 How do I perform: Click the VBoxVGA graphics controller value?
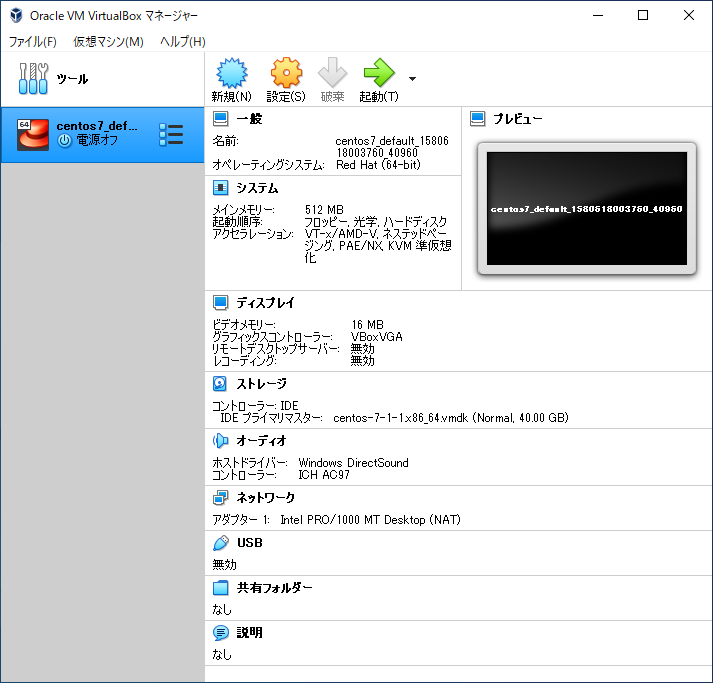(x=377, y=336)
